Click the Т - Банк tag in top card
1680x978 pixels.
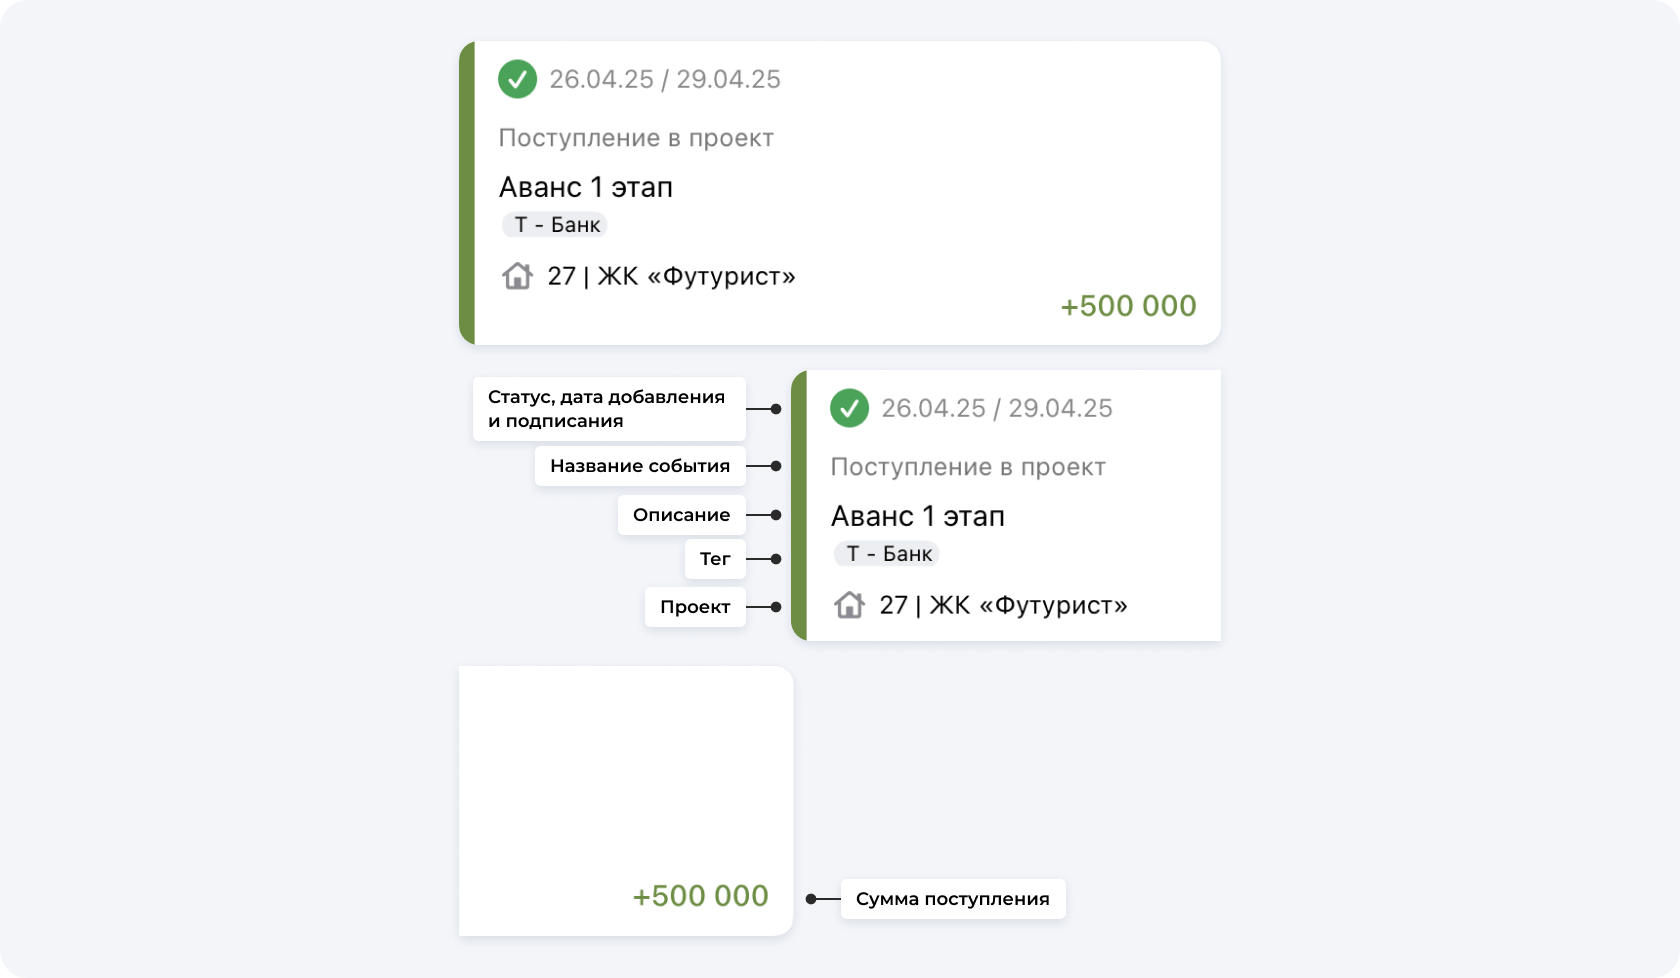coord(556,225)
